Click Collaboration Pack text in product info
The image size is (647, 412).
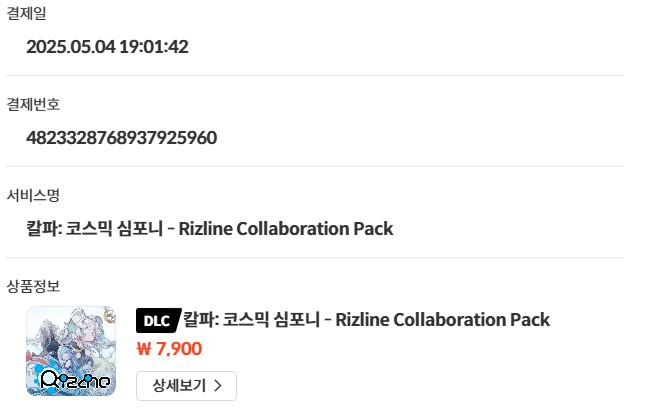472,320
